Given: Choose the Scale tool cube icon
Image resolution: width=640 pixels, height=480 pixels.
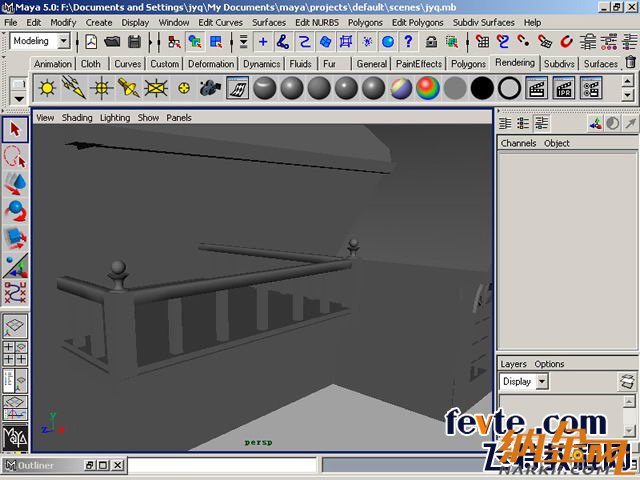Looking at the screenshot, I should point(14,238).
